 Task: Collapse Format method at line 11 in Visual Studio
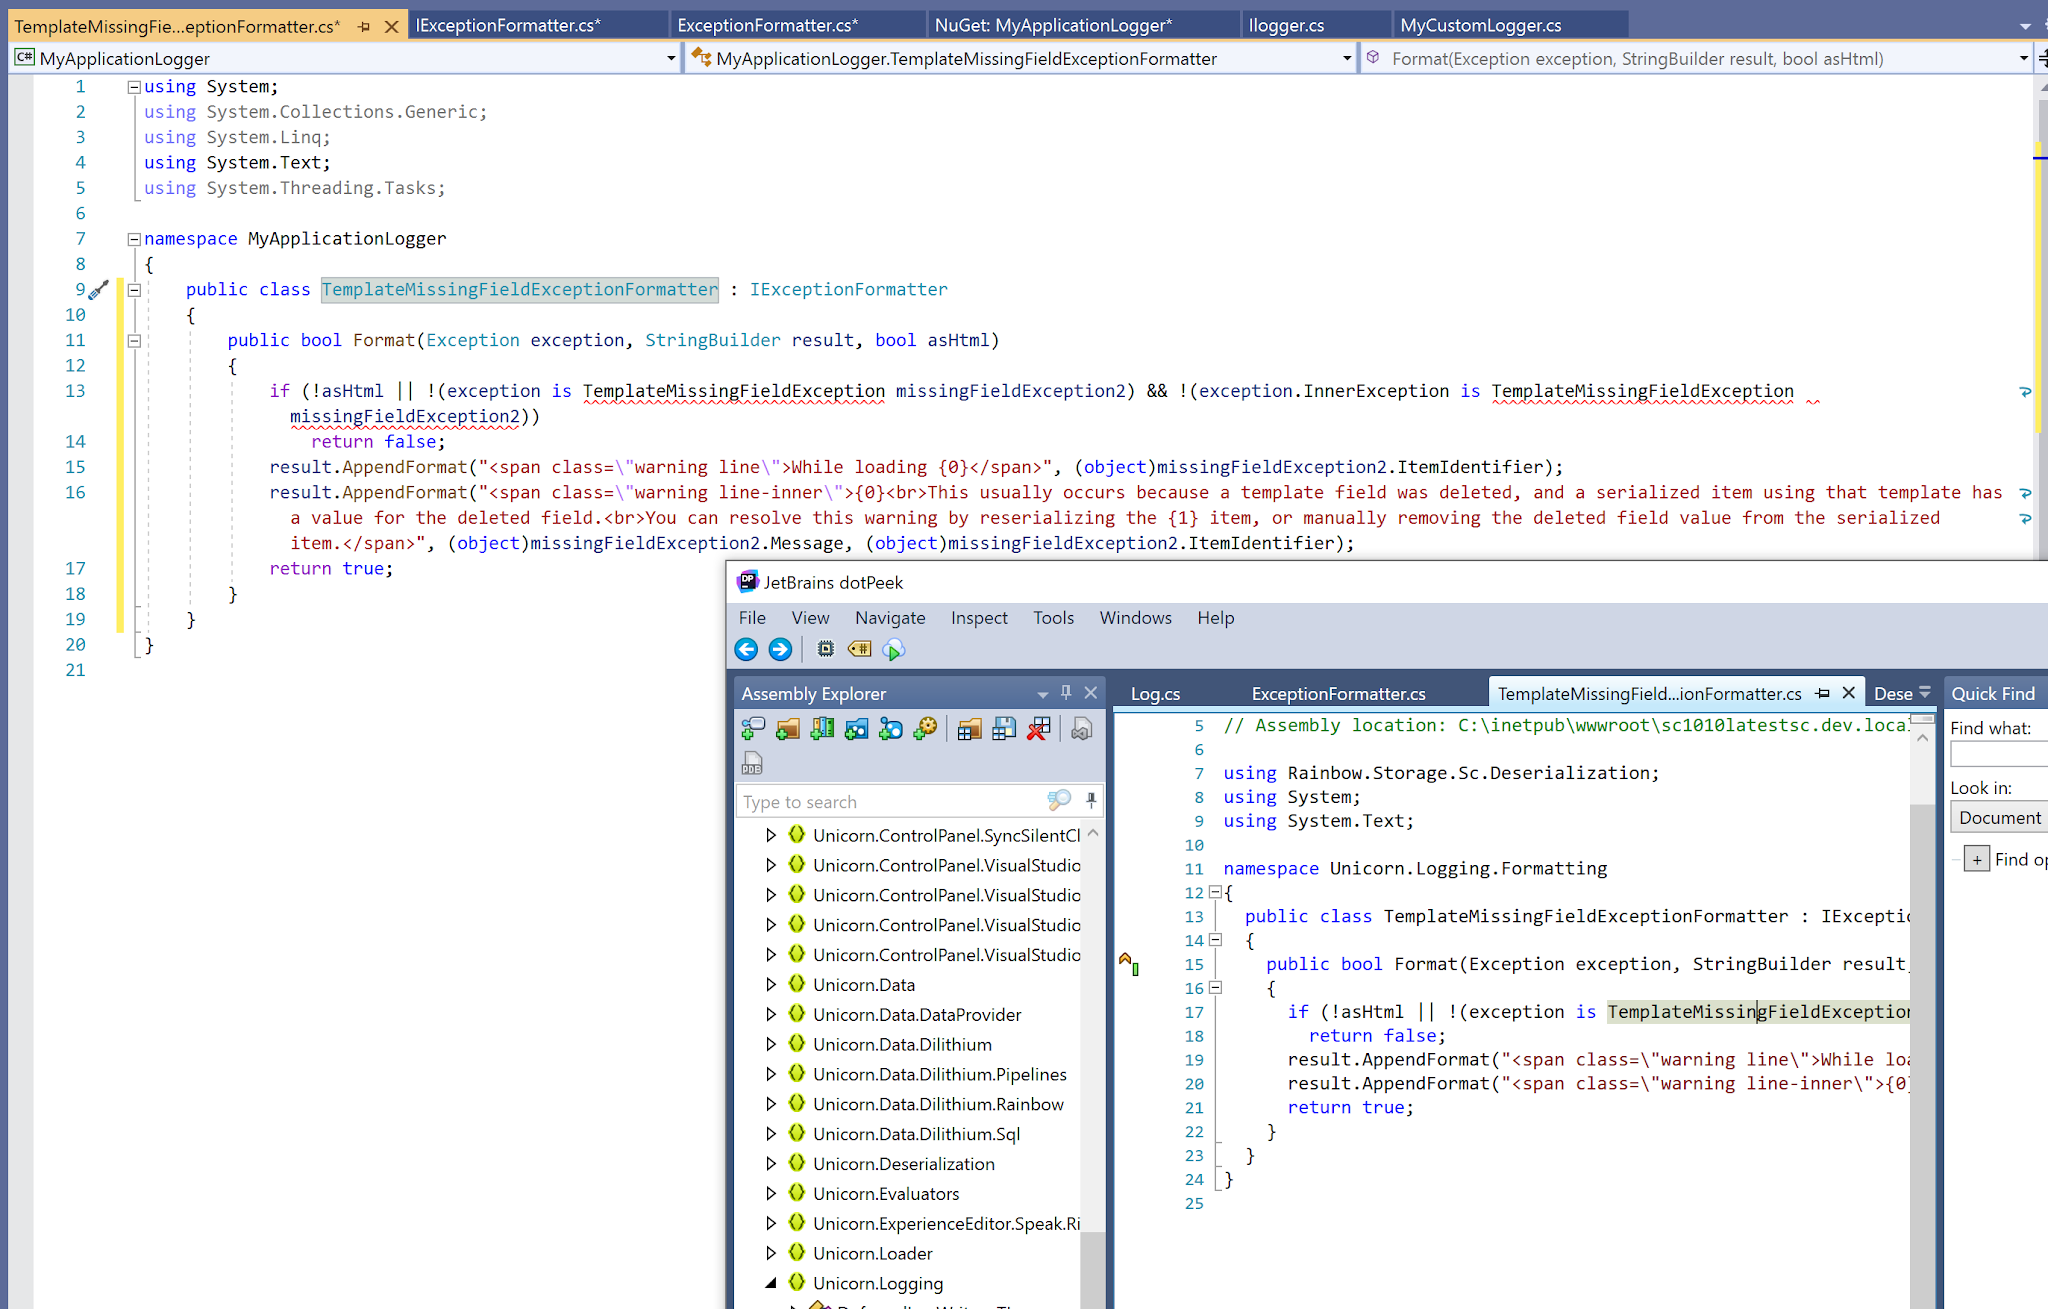(x=134, y=341)
